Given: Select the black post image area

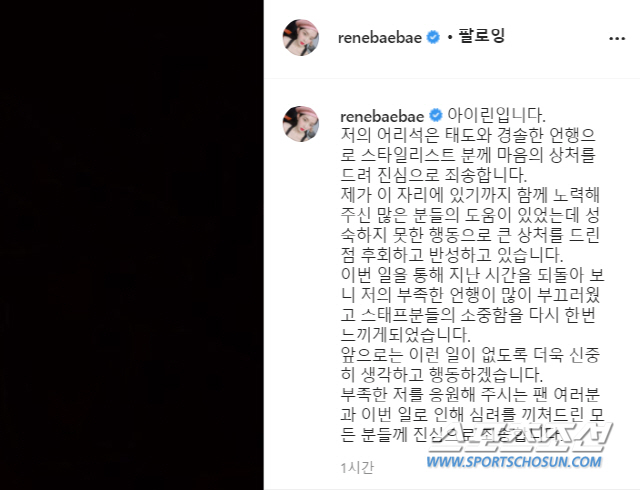Looking at the screenshot, I should click(131, 245).
